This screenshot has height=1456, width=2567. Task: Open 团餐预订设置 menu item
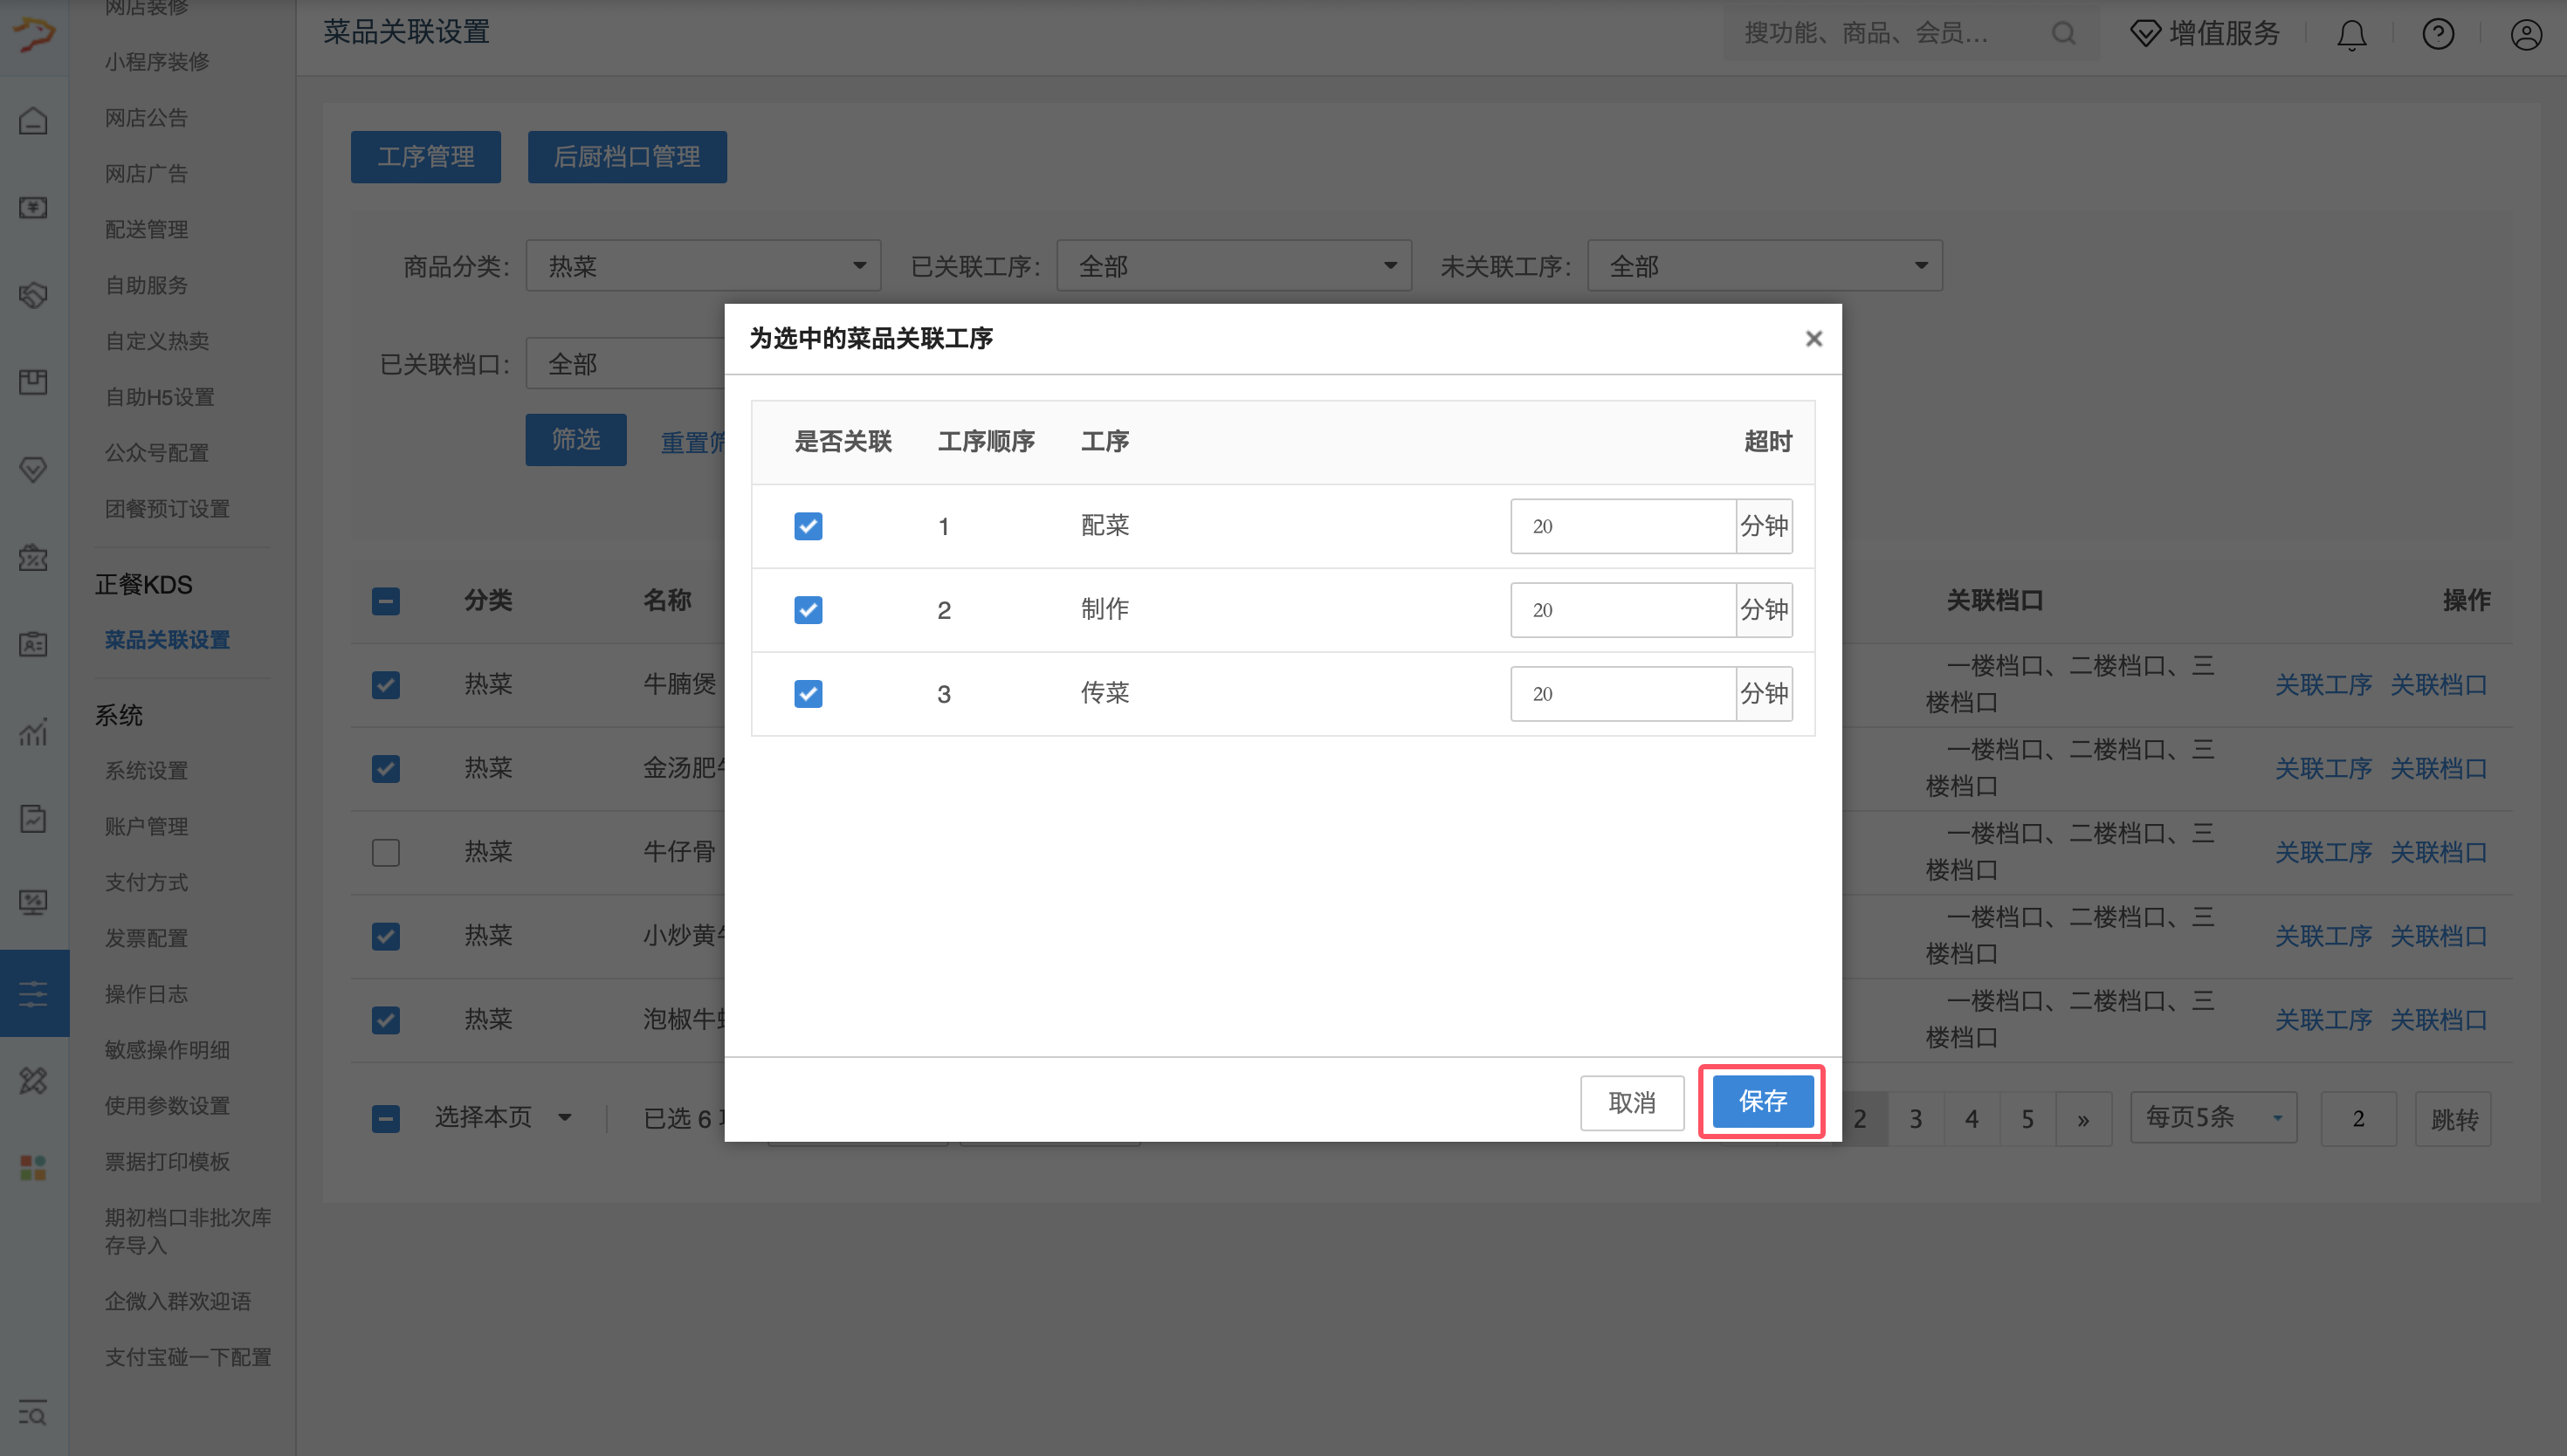click(167, 509)
